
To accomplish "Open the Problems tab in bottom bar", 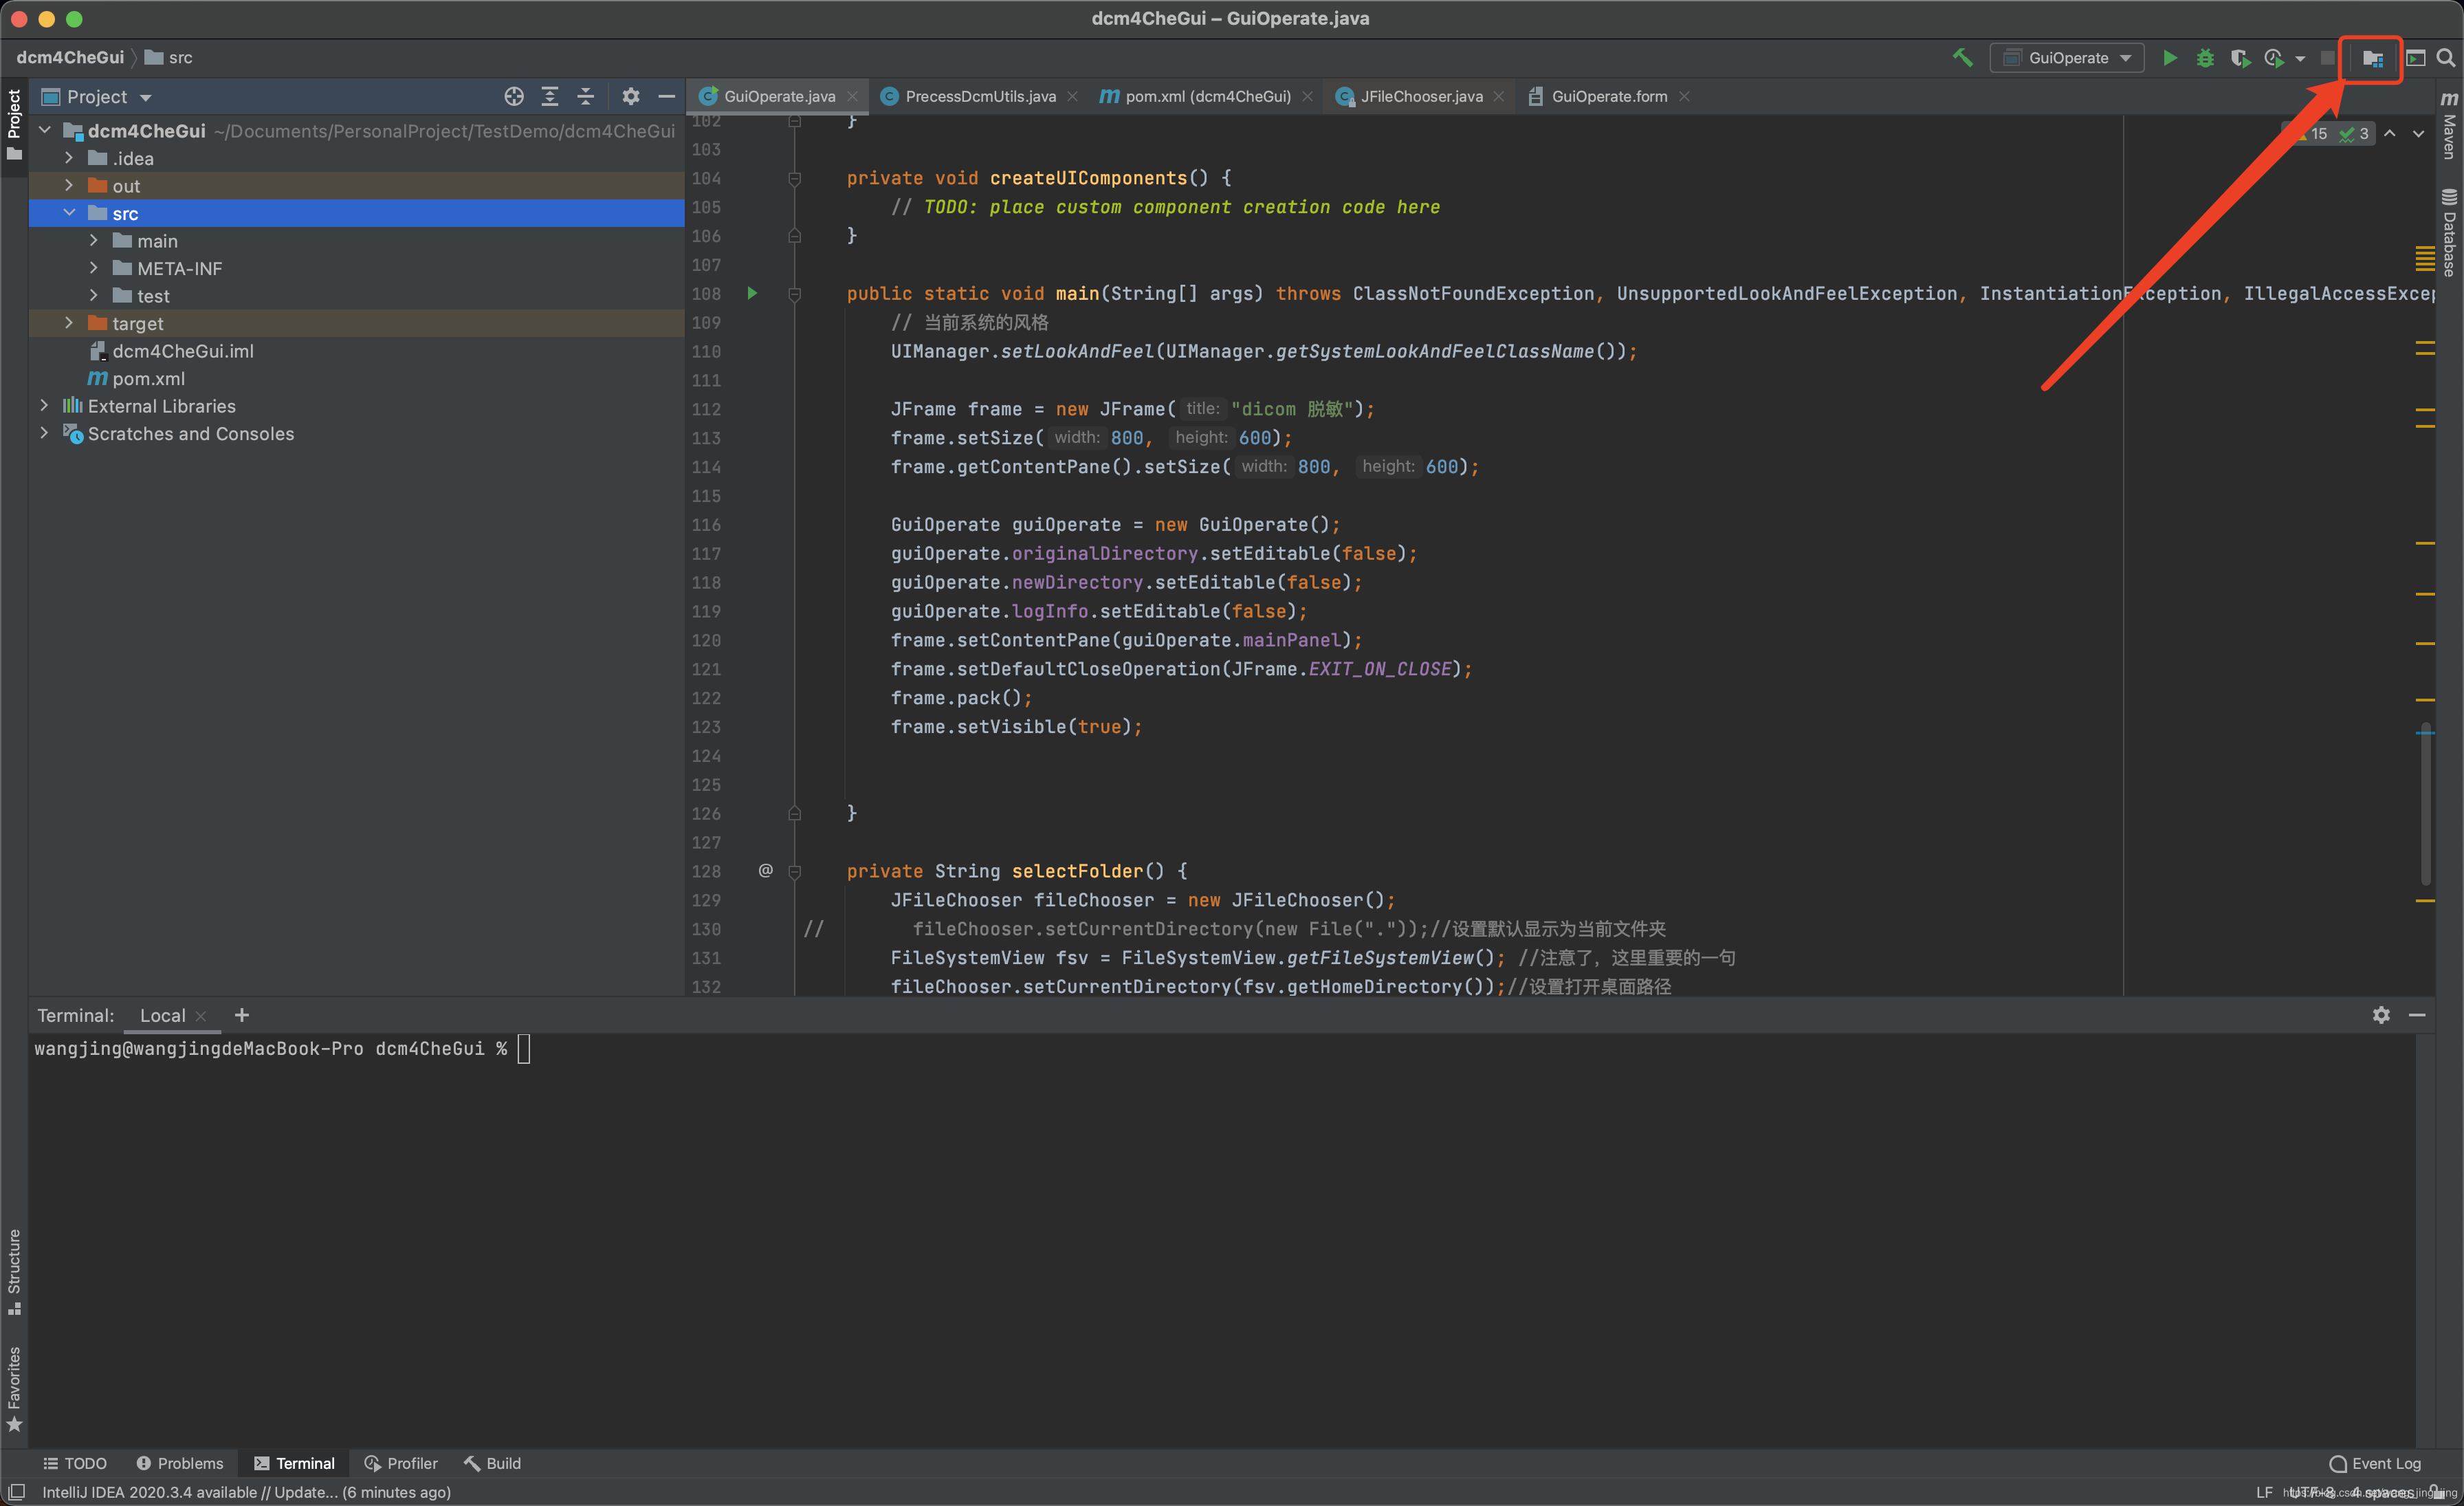I will click(180, 1463).
